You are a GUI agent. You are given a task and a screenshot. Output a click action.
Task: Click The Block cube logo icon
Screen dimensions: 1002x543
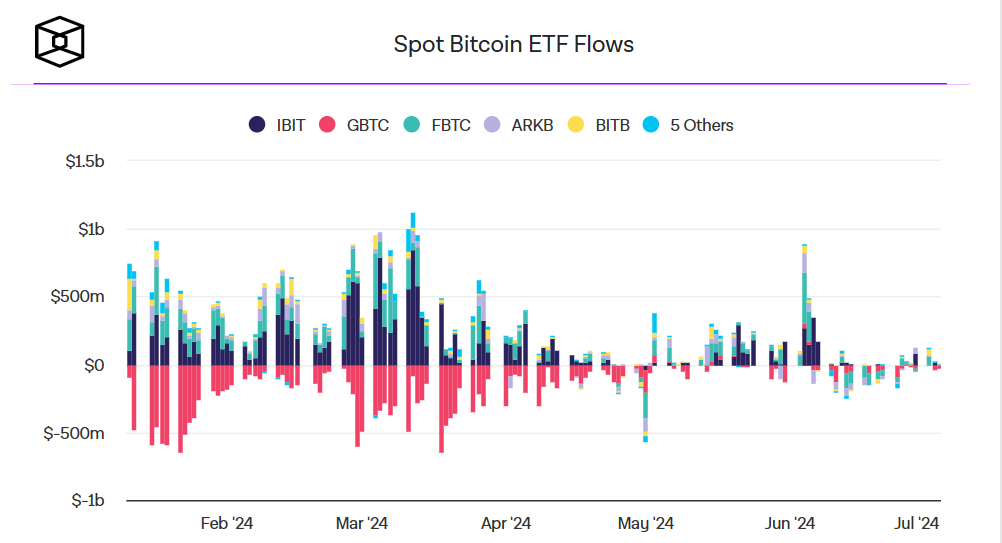(x=59, y=42)
